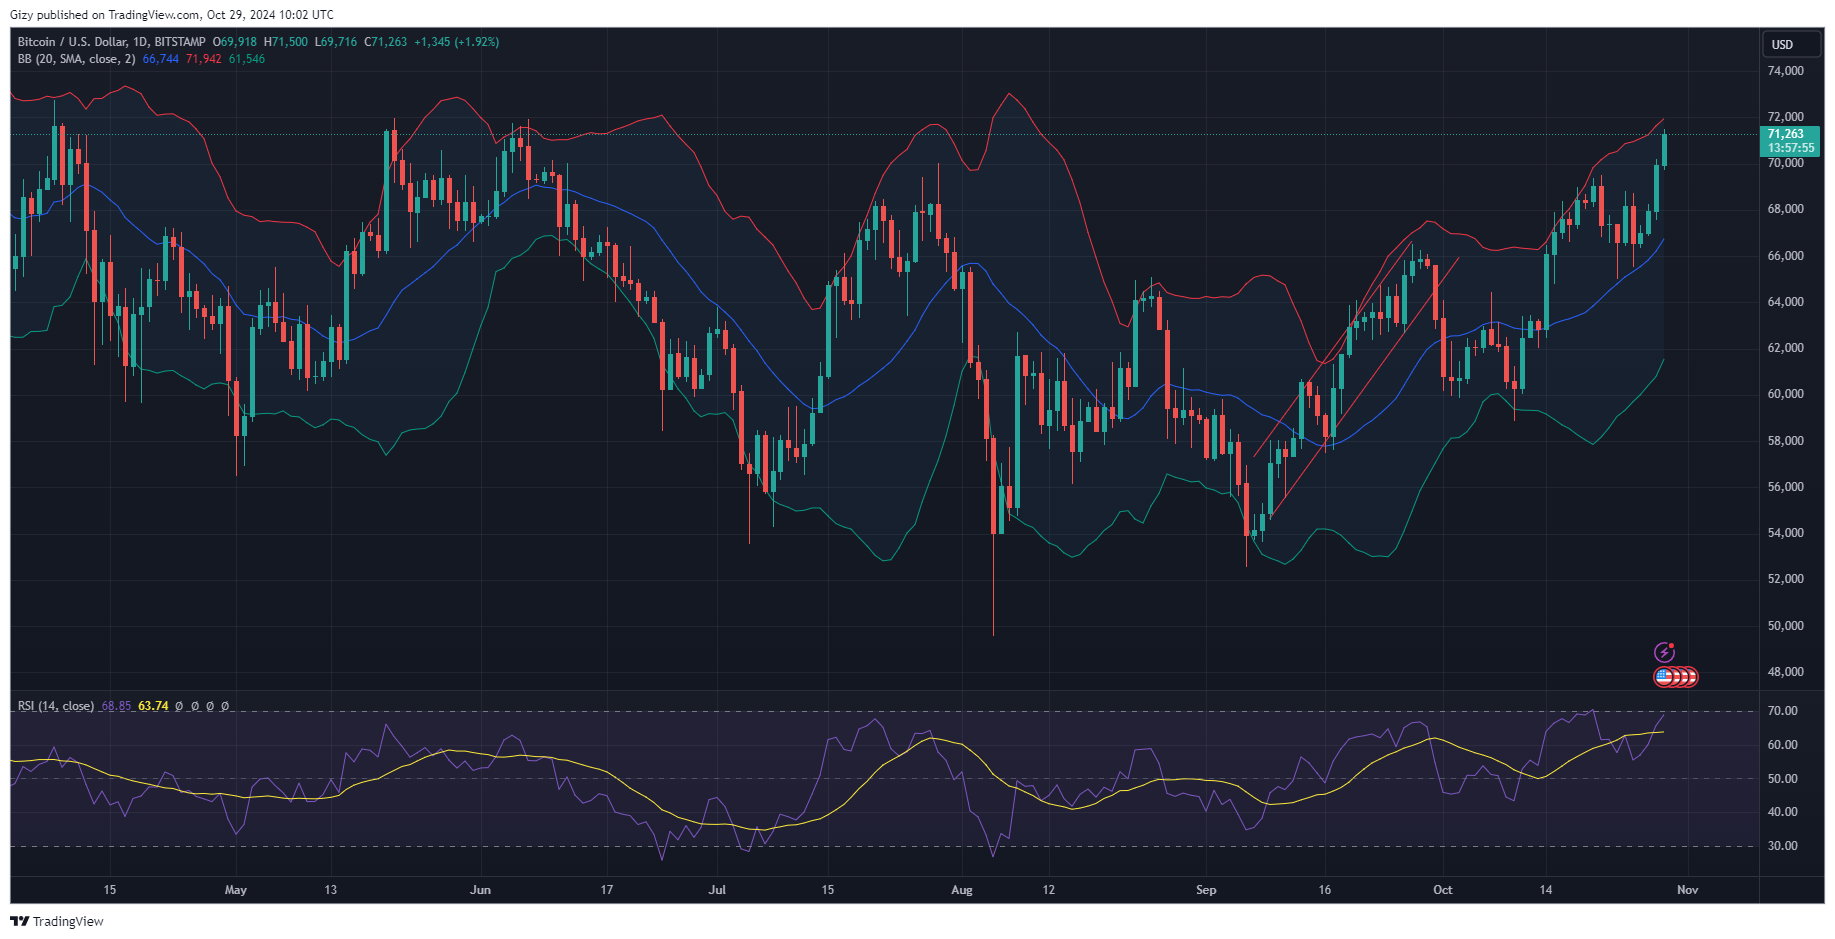Click the 13 date label after May
The image size is (1835, 939).
(331, 890)
